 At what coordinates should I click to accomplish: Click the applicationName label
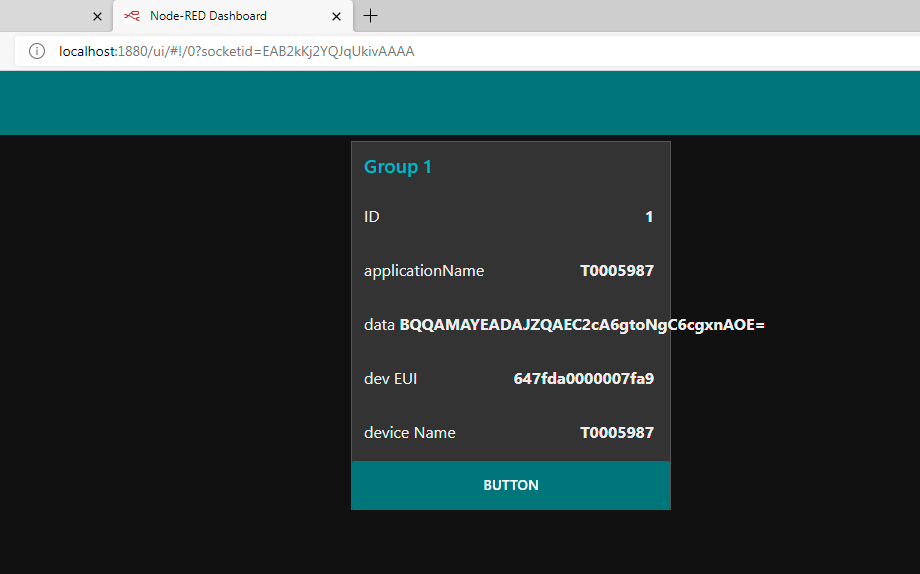click(424, 271)
